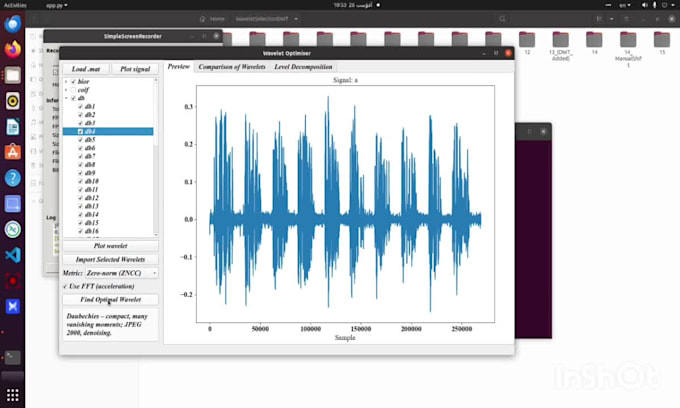The height and width of the screenshot is (408, 680).
Task: Launch Firefox from the dock
Action: pyautogui.click(x=13, y=49)
